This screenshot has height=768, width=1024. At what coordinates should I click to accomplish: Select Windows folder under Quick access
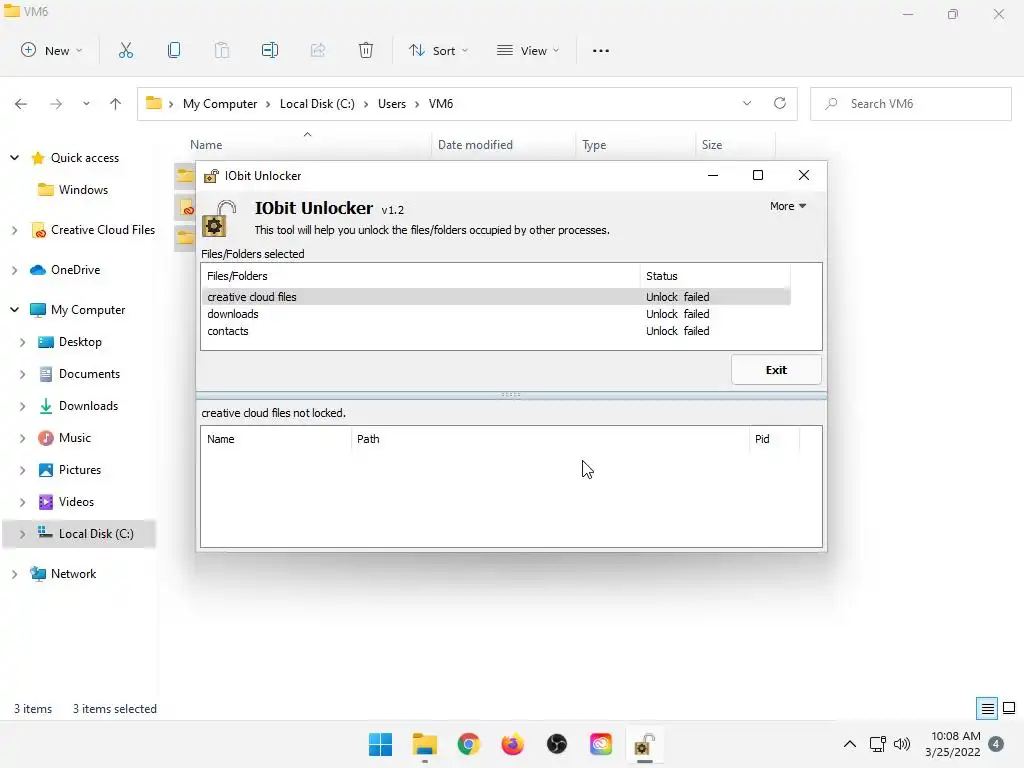click(83, 189)
